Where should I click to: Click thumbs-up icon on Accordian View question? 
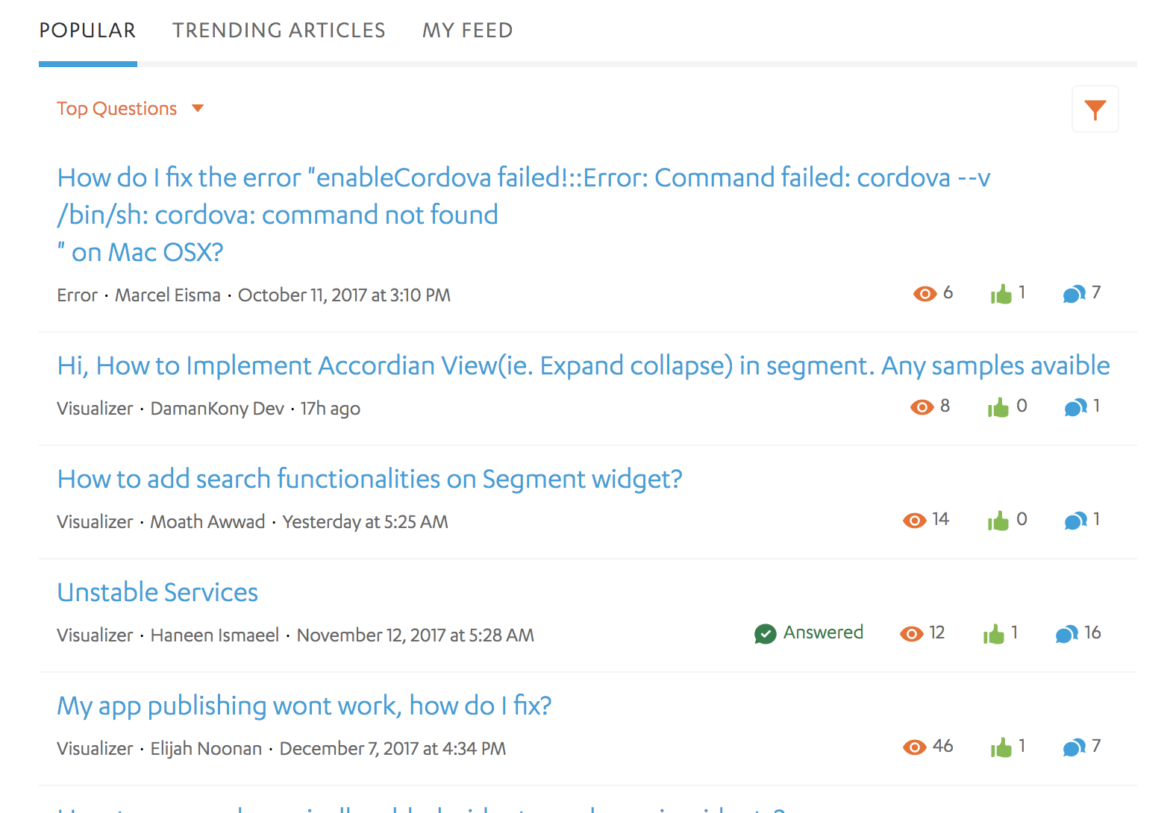[x=998, y=408]
